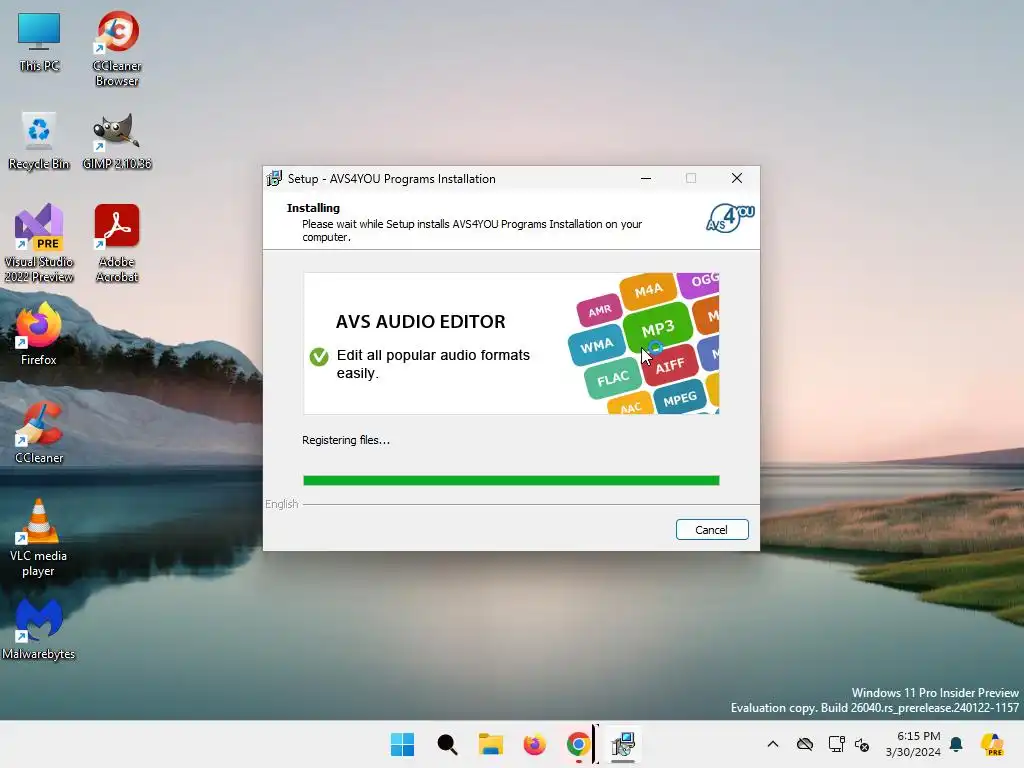
Task: Click the AVS4YOU logo in the setup header
Action: click(730, 217)
